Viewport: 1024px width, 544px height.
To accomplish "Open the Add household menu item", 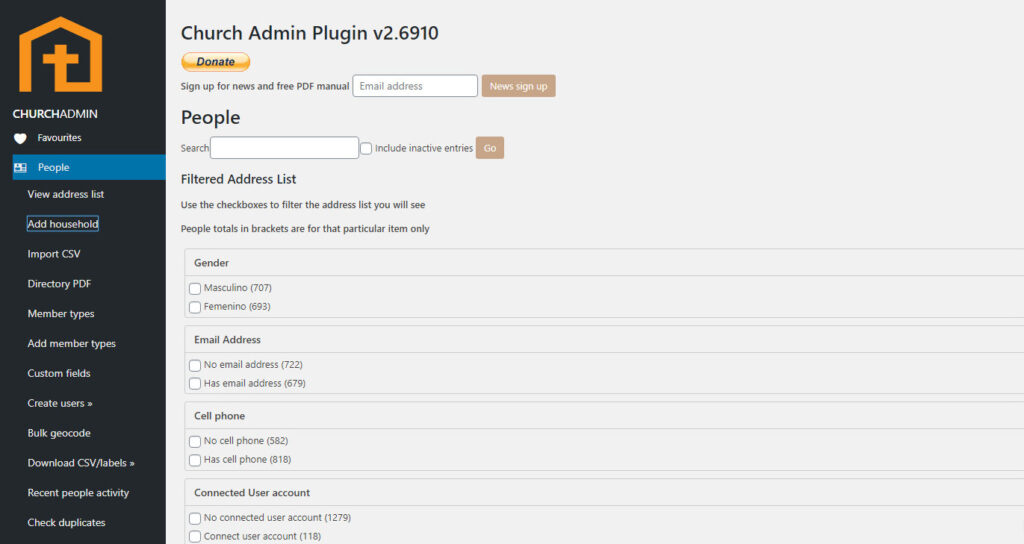I will [x=63, y=224].
